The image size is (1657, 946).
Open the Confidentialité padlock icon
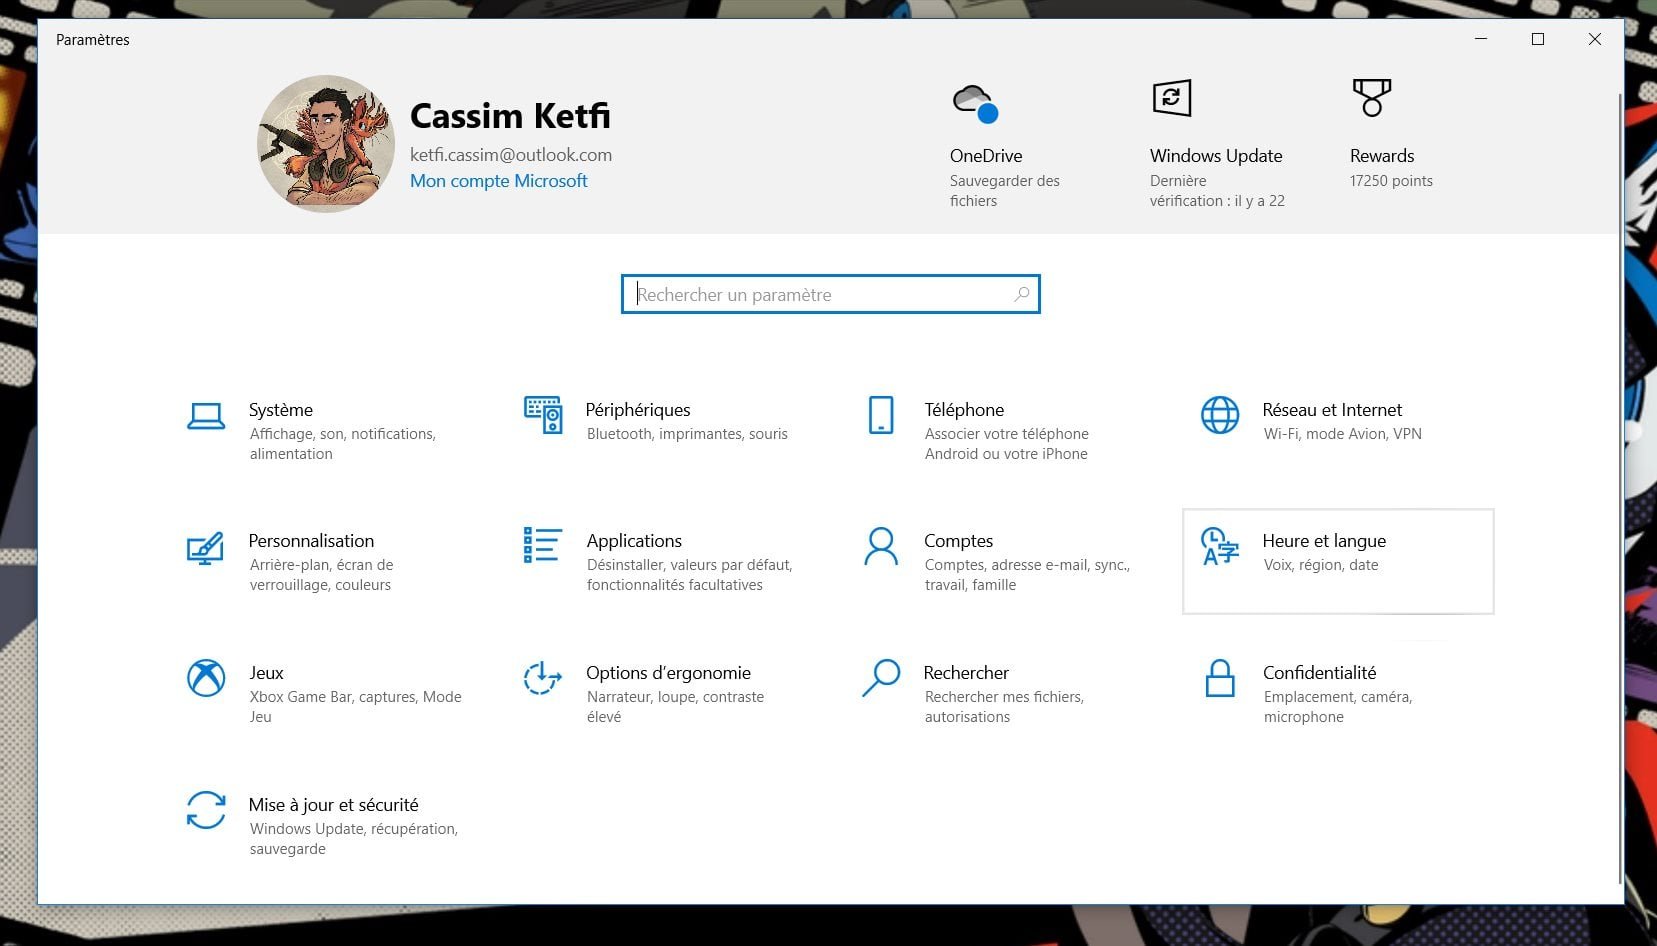click(x=1220, y=678)
